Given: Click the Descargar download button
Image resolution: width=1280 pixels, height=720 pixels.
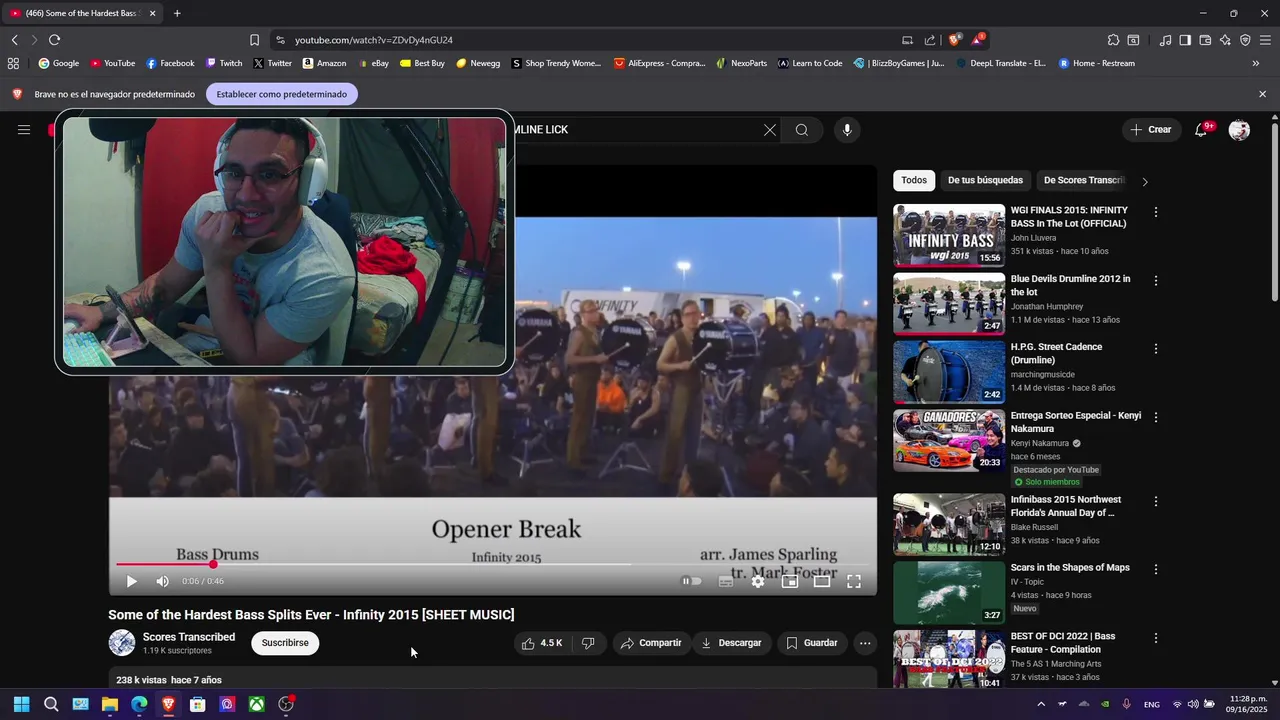Looking at the screenshot, I should [x=731, y=643].
